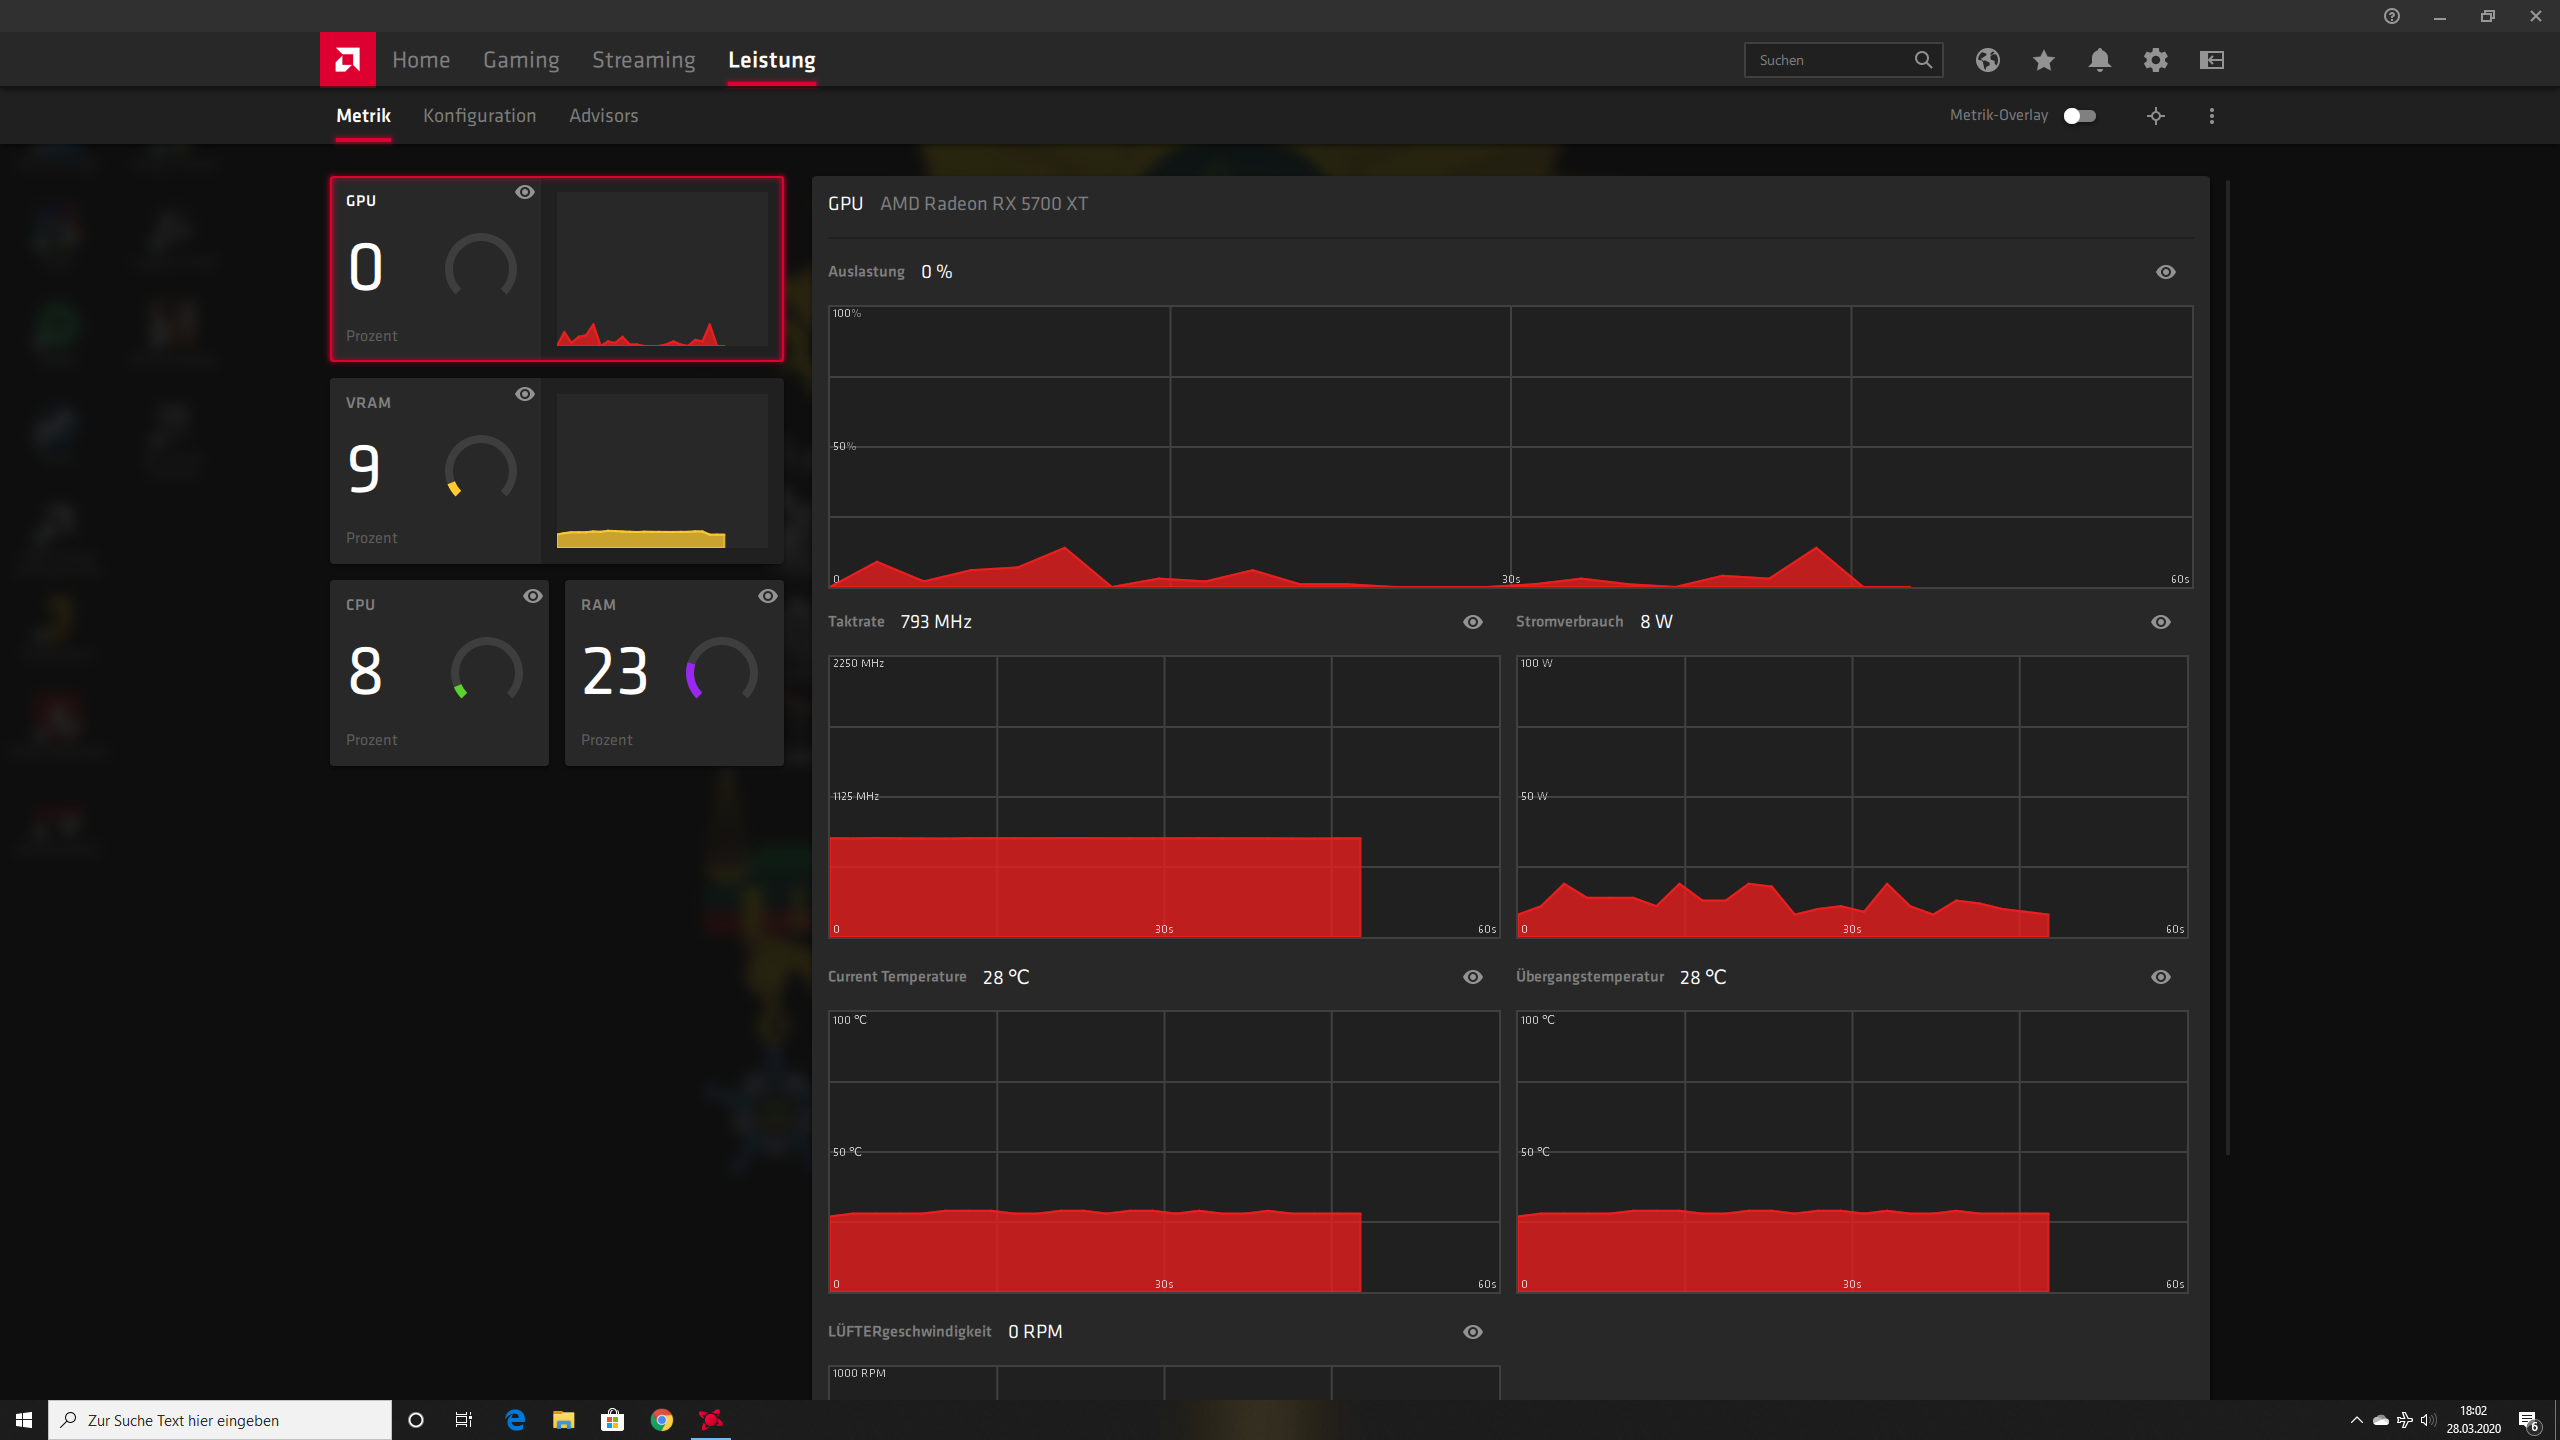
Task: Toggle visibility eye on VRAM tile
Action: 524,394
